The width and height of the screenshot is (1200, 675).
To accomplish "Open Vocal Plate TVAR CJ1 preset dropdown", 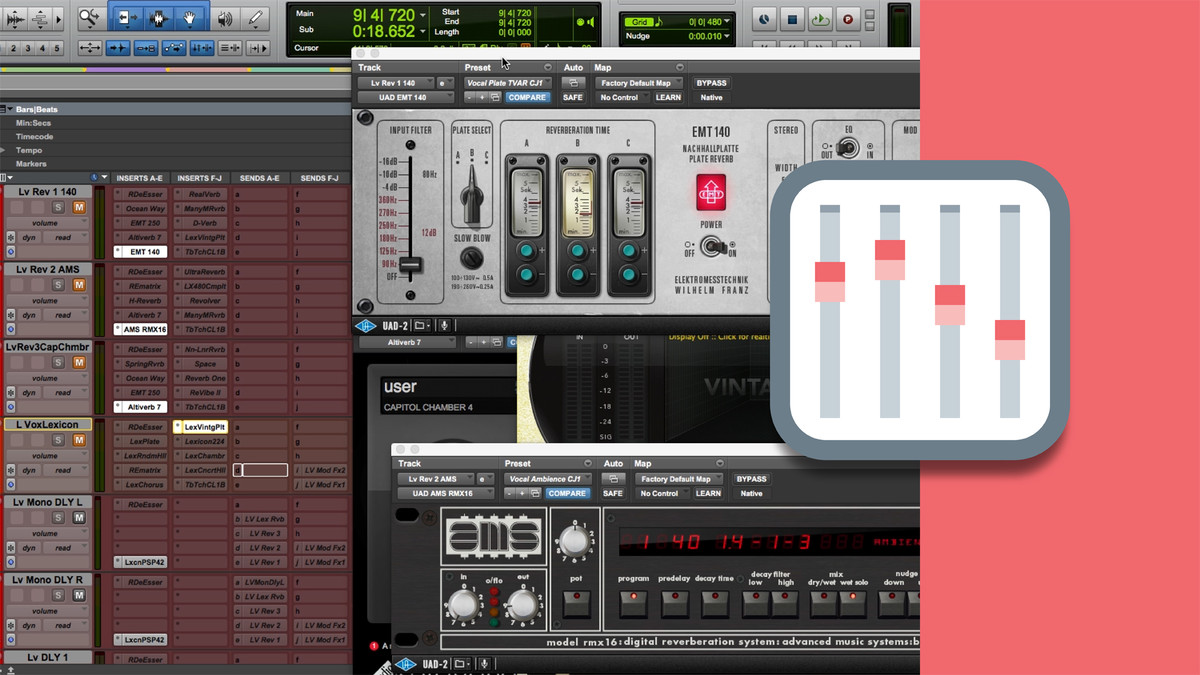I will (x=508, y=83).
